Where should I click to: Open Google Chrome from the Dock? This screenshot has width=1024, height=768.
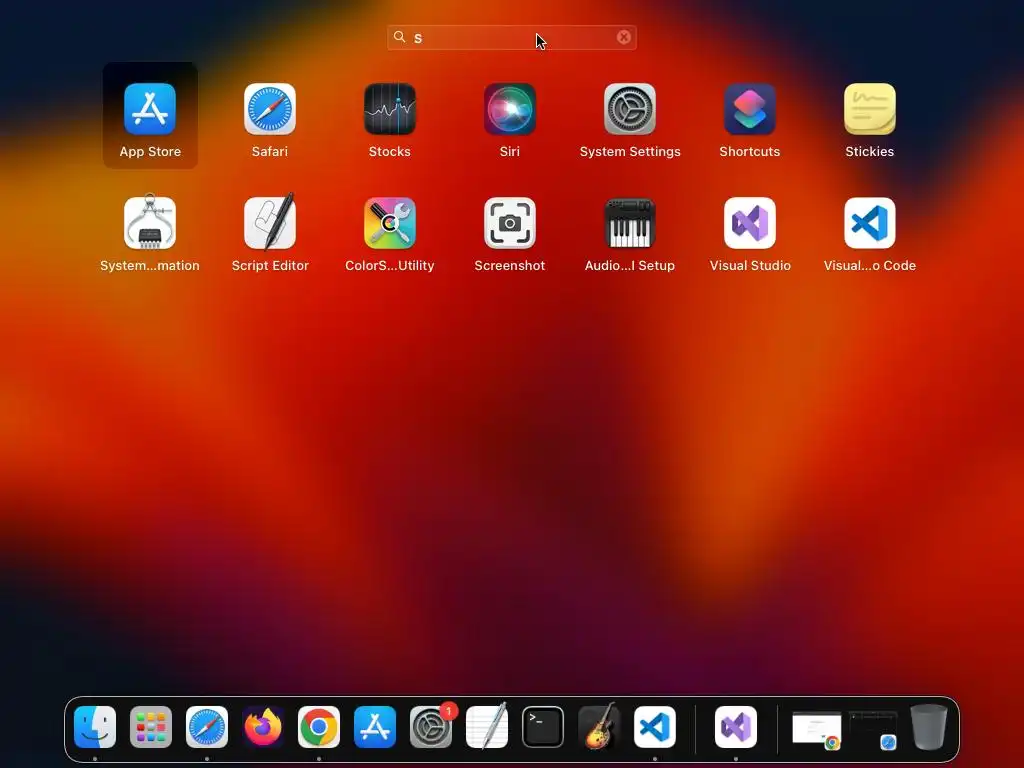319,727
